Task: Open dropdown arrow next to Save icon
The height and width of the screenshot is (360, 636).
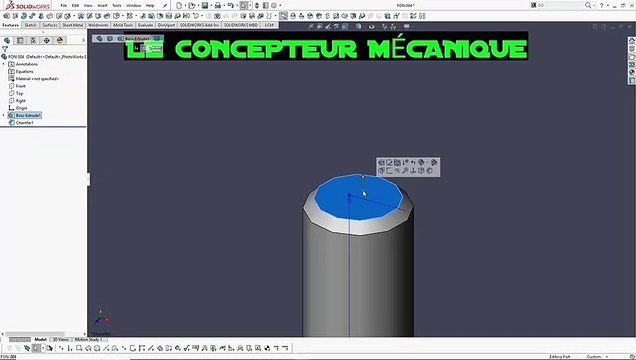Action: click(211, 6)
